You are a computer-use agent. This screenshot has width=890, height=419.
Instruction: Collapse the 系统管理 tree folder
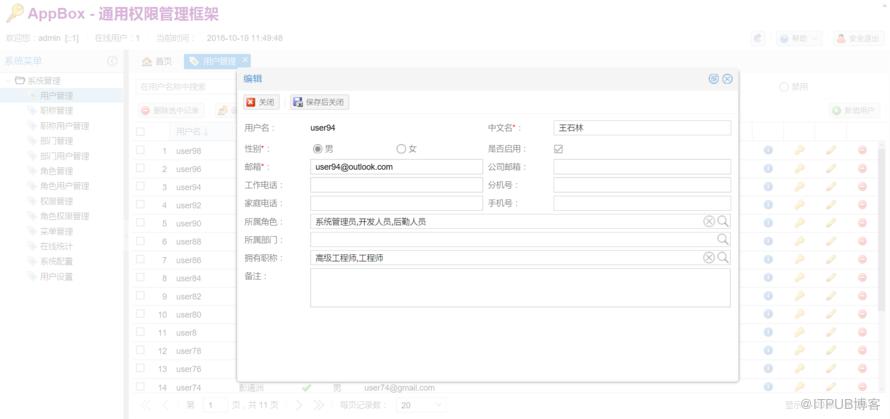(9, 81)
